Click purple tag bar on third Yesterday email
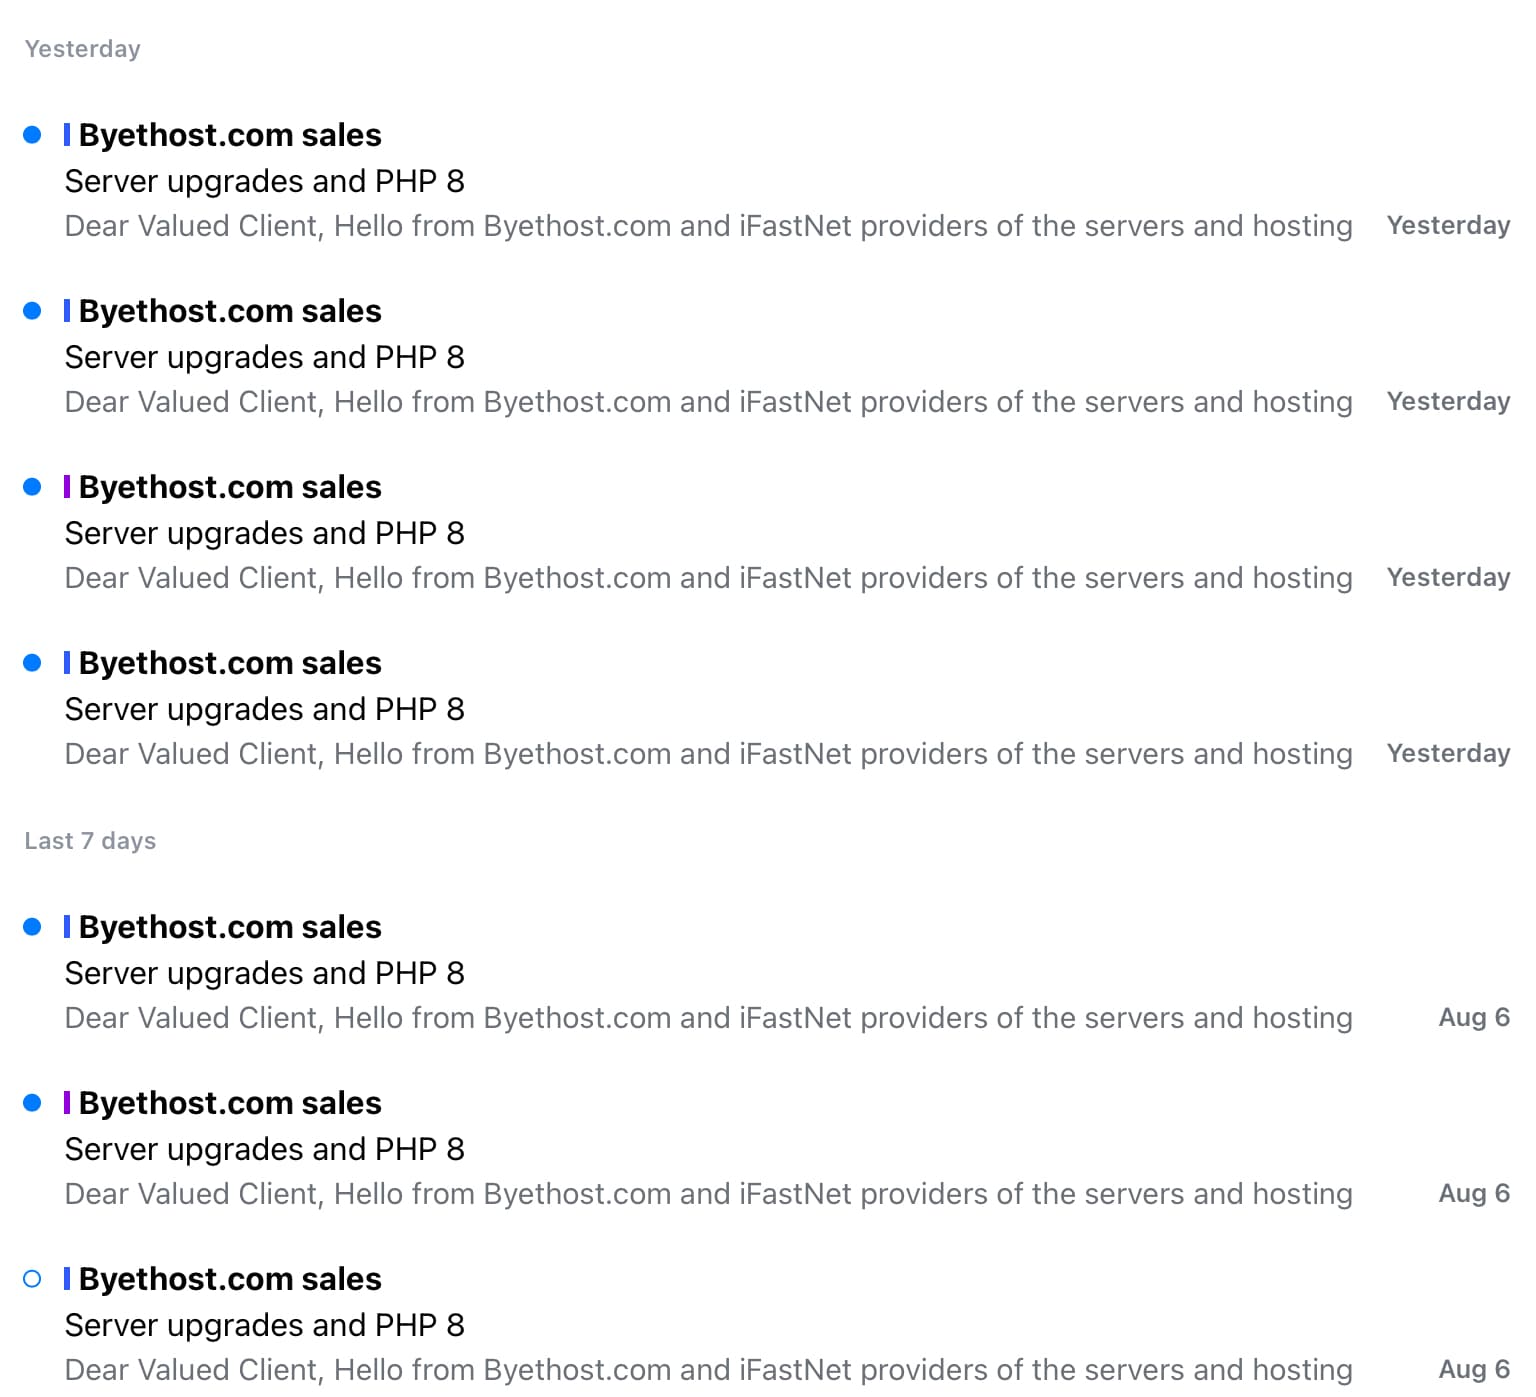This screenshot has height=1397, width=1536. [67, 487]
